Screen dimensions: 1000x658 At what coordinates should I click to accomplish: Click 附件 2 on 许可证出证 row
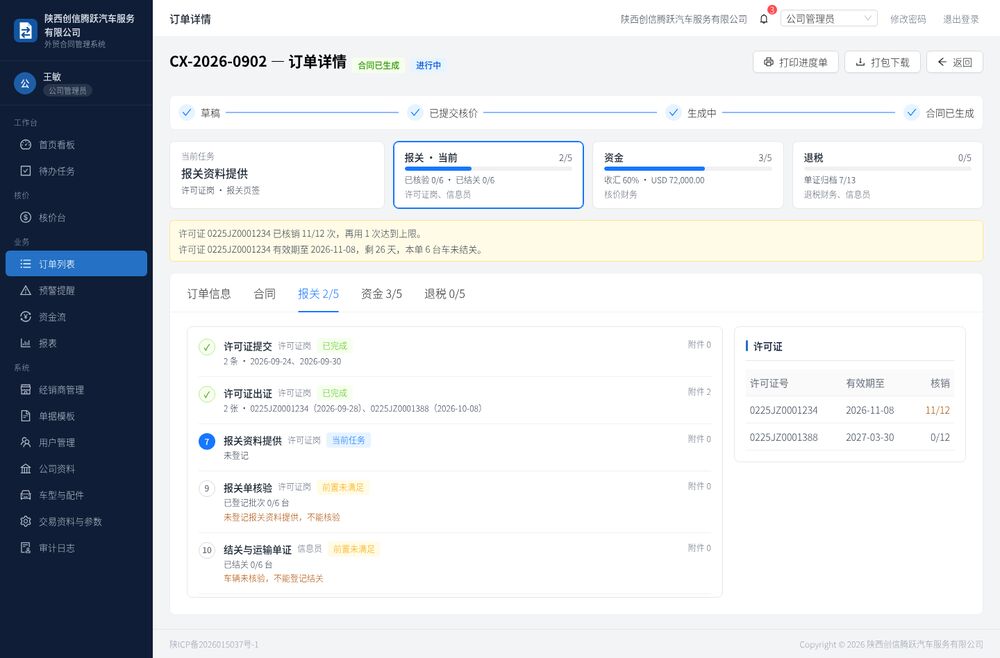coord(699,392)
